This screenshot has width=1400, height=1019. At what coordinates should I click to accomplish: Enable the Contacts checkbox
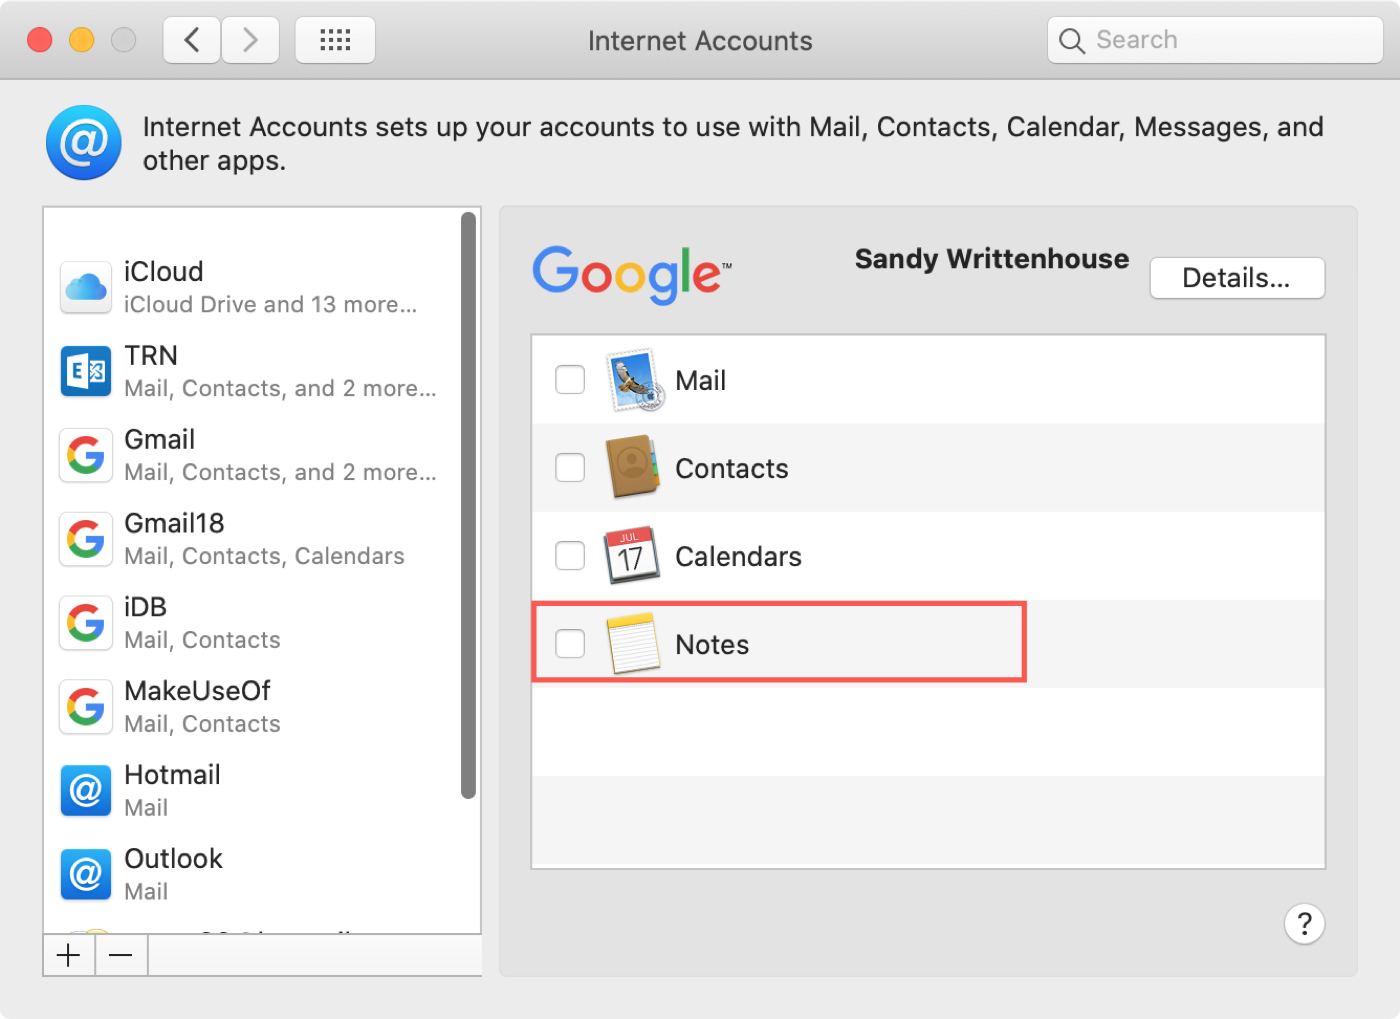(570, 468)
